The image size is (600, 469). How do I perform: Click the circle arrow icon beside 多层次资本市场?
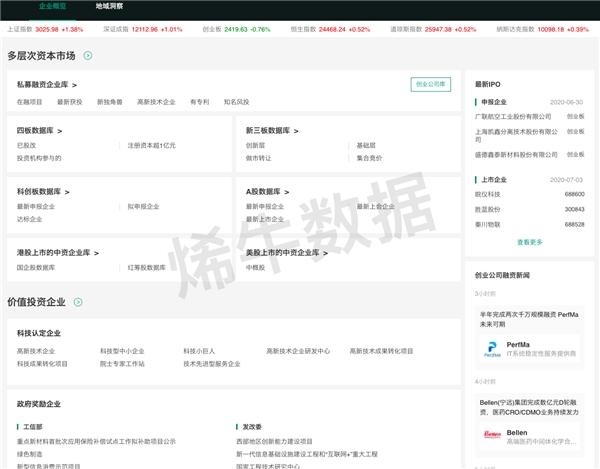coord(88,55)
